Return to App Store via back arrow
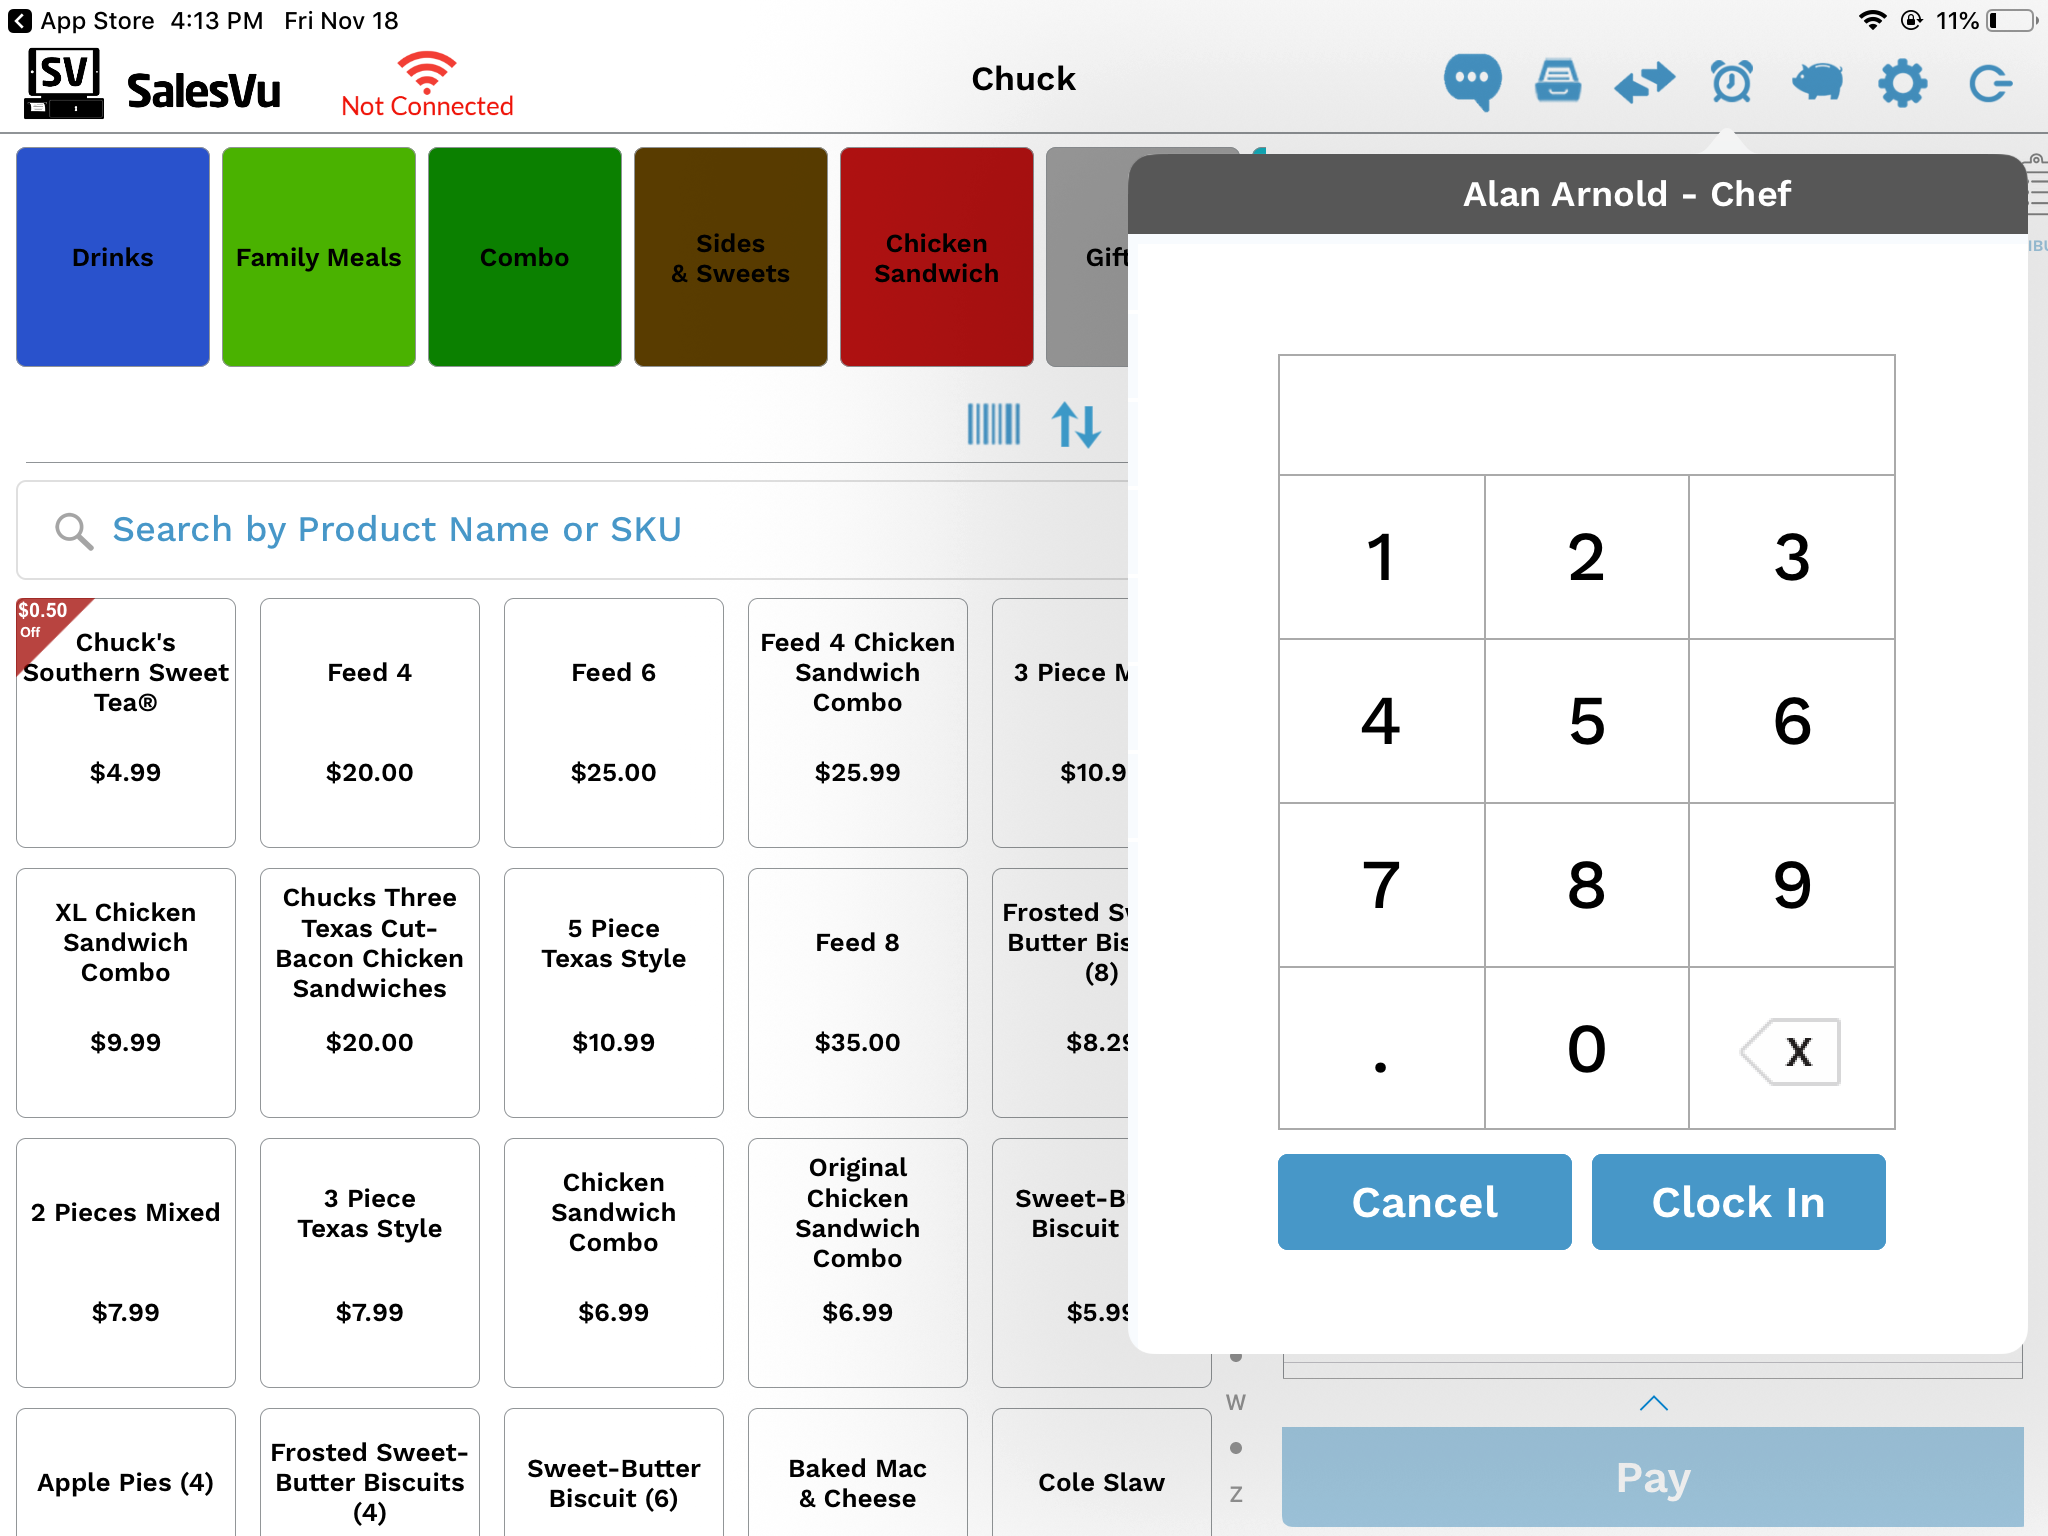 pos(80,20)
